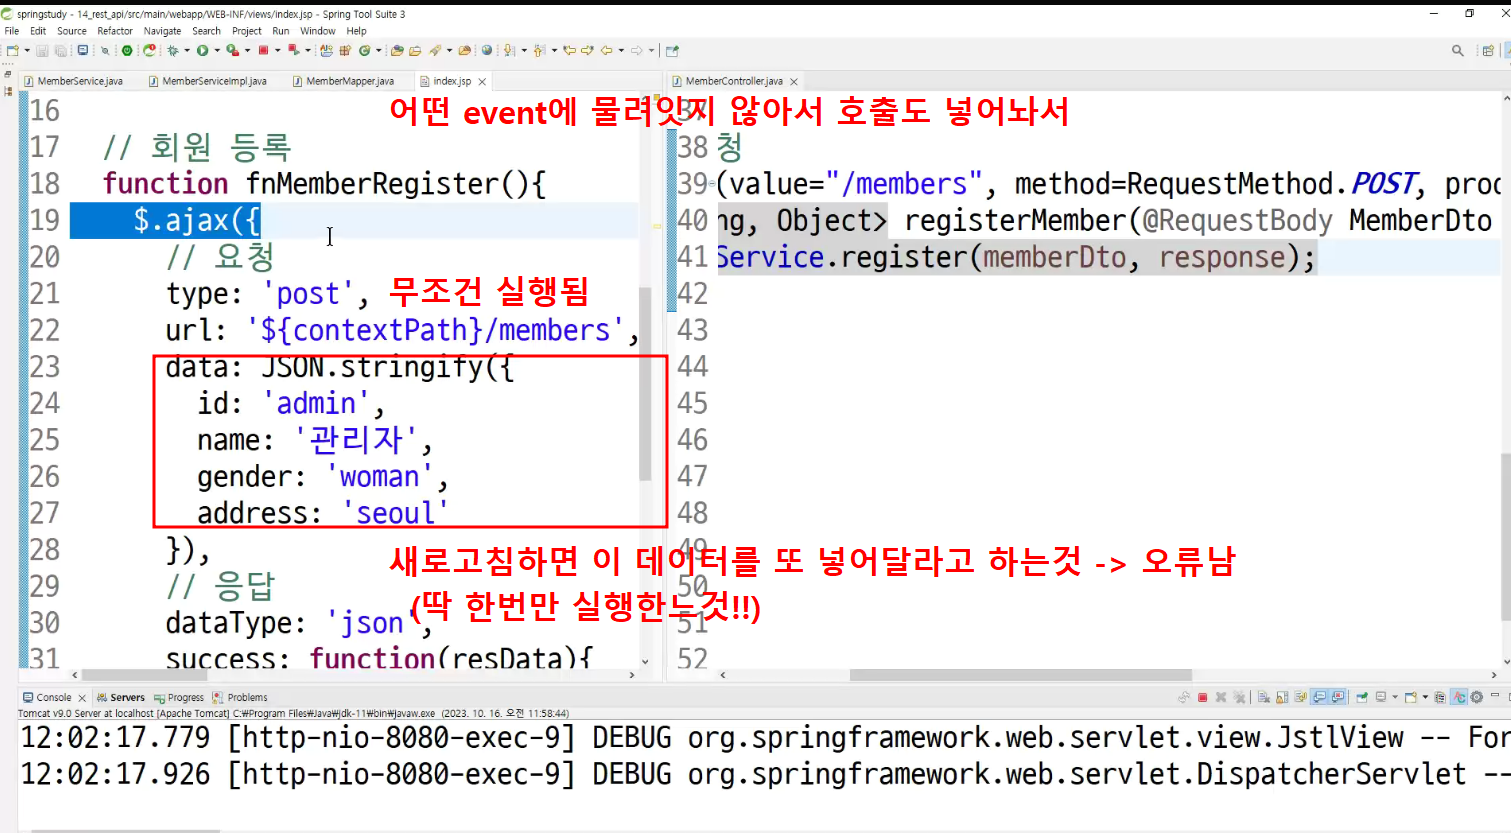The image size is (1511, 833).
Task: Click 'registerMember' text in MemberController line 40
Action: click(1015, 220)
